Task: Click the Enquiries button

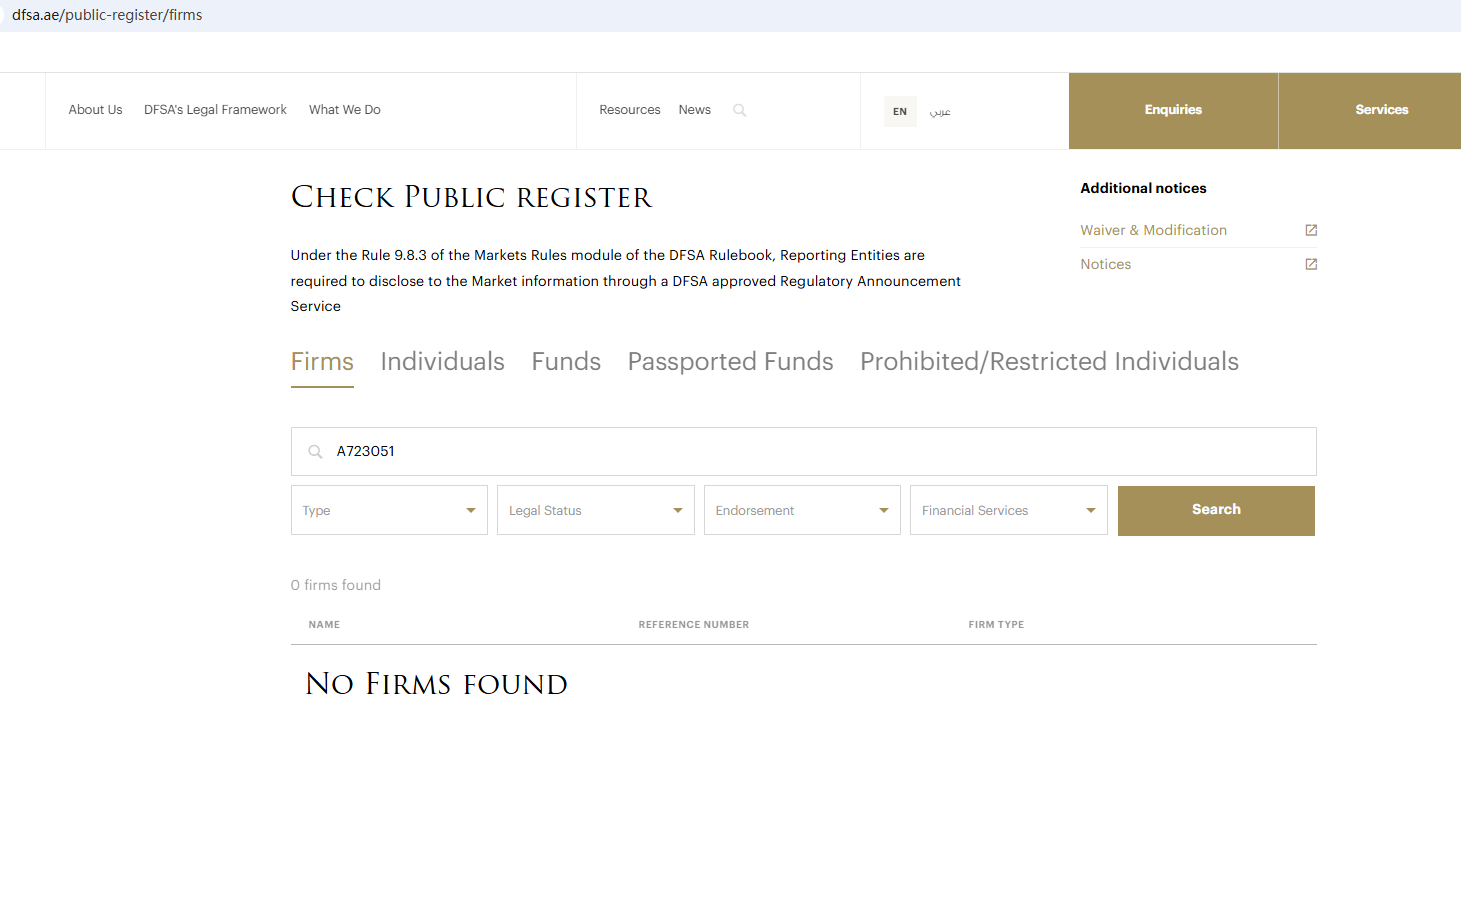Action: [1173, 110]
